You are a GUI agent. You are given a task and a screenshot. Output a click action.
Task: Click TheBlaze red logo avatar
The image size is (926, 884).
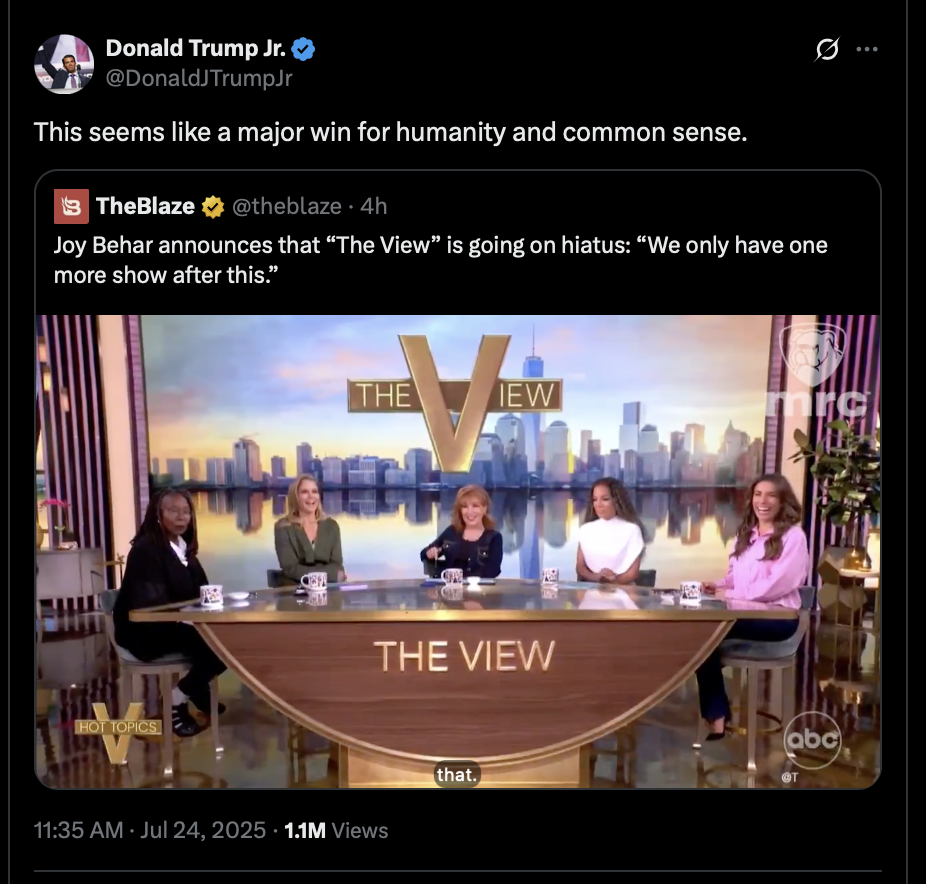coord(71,206)
